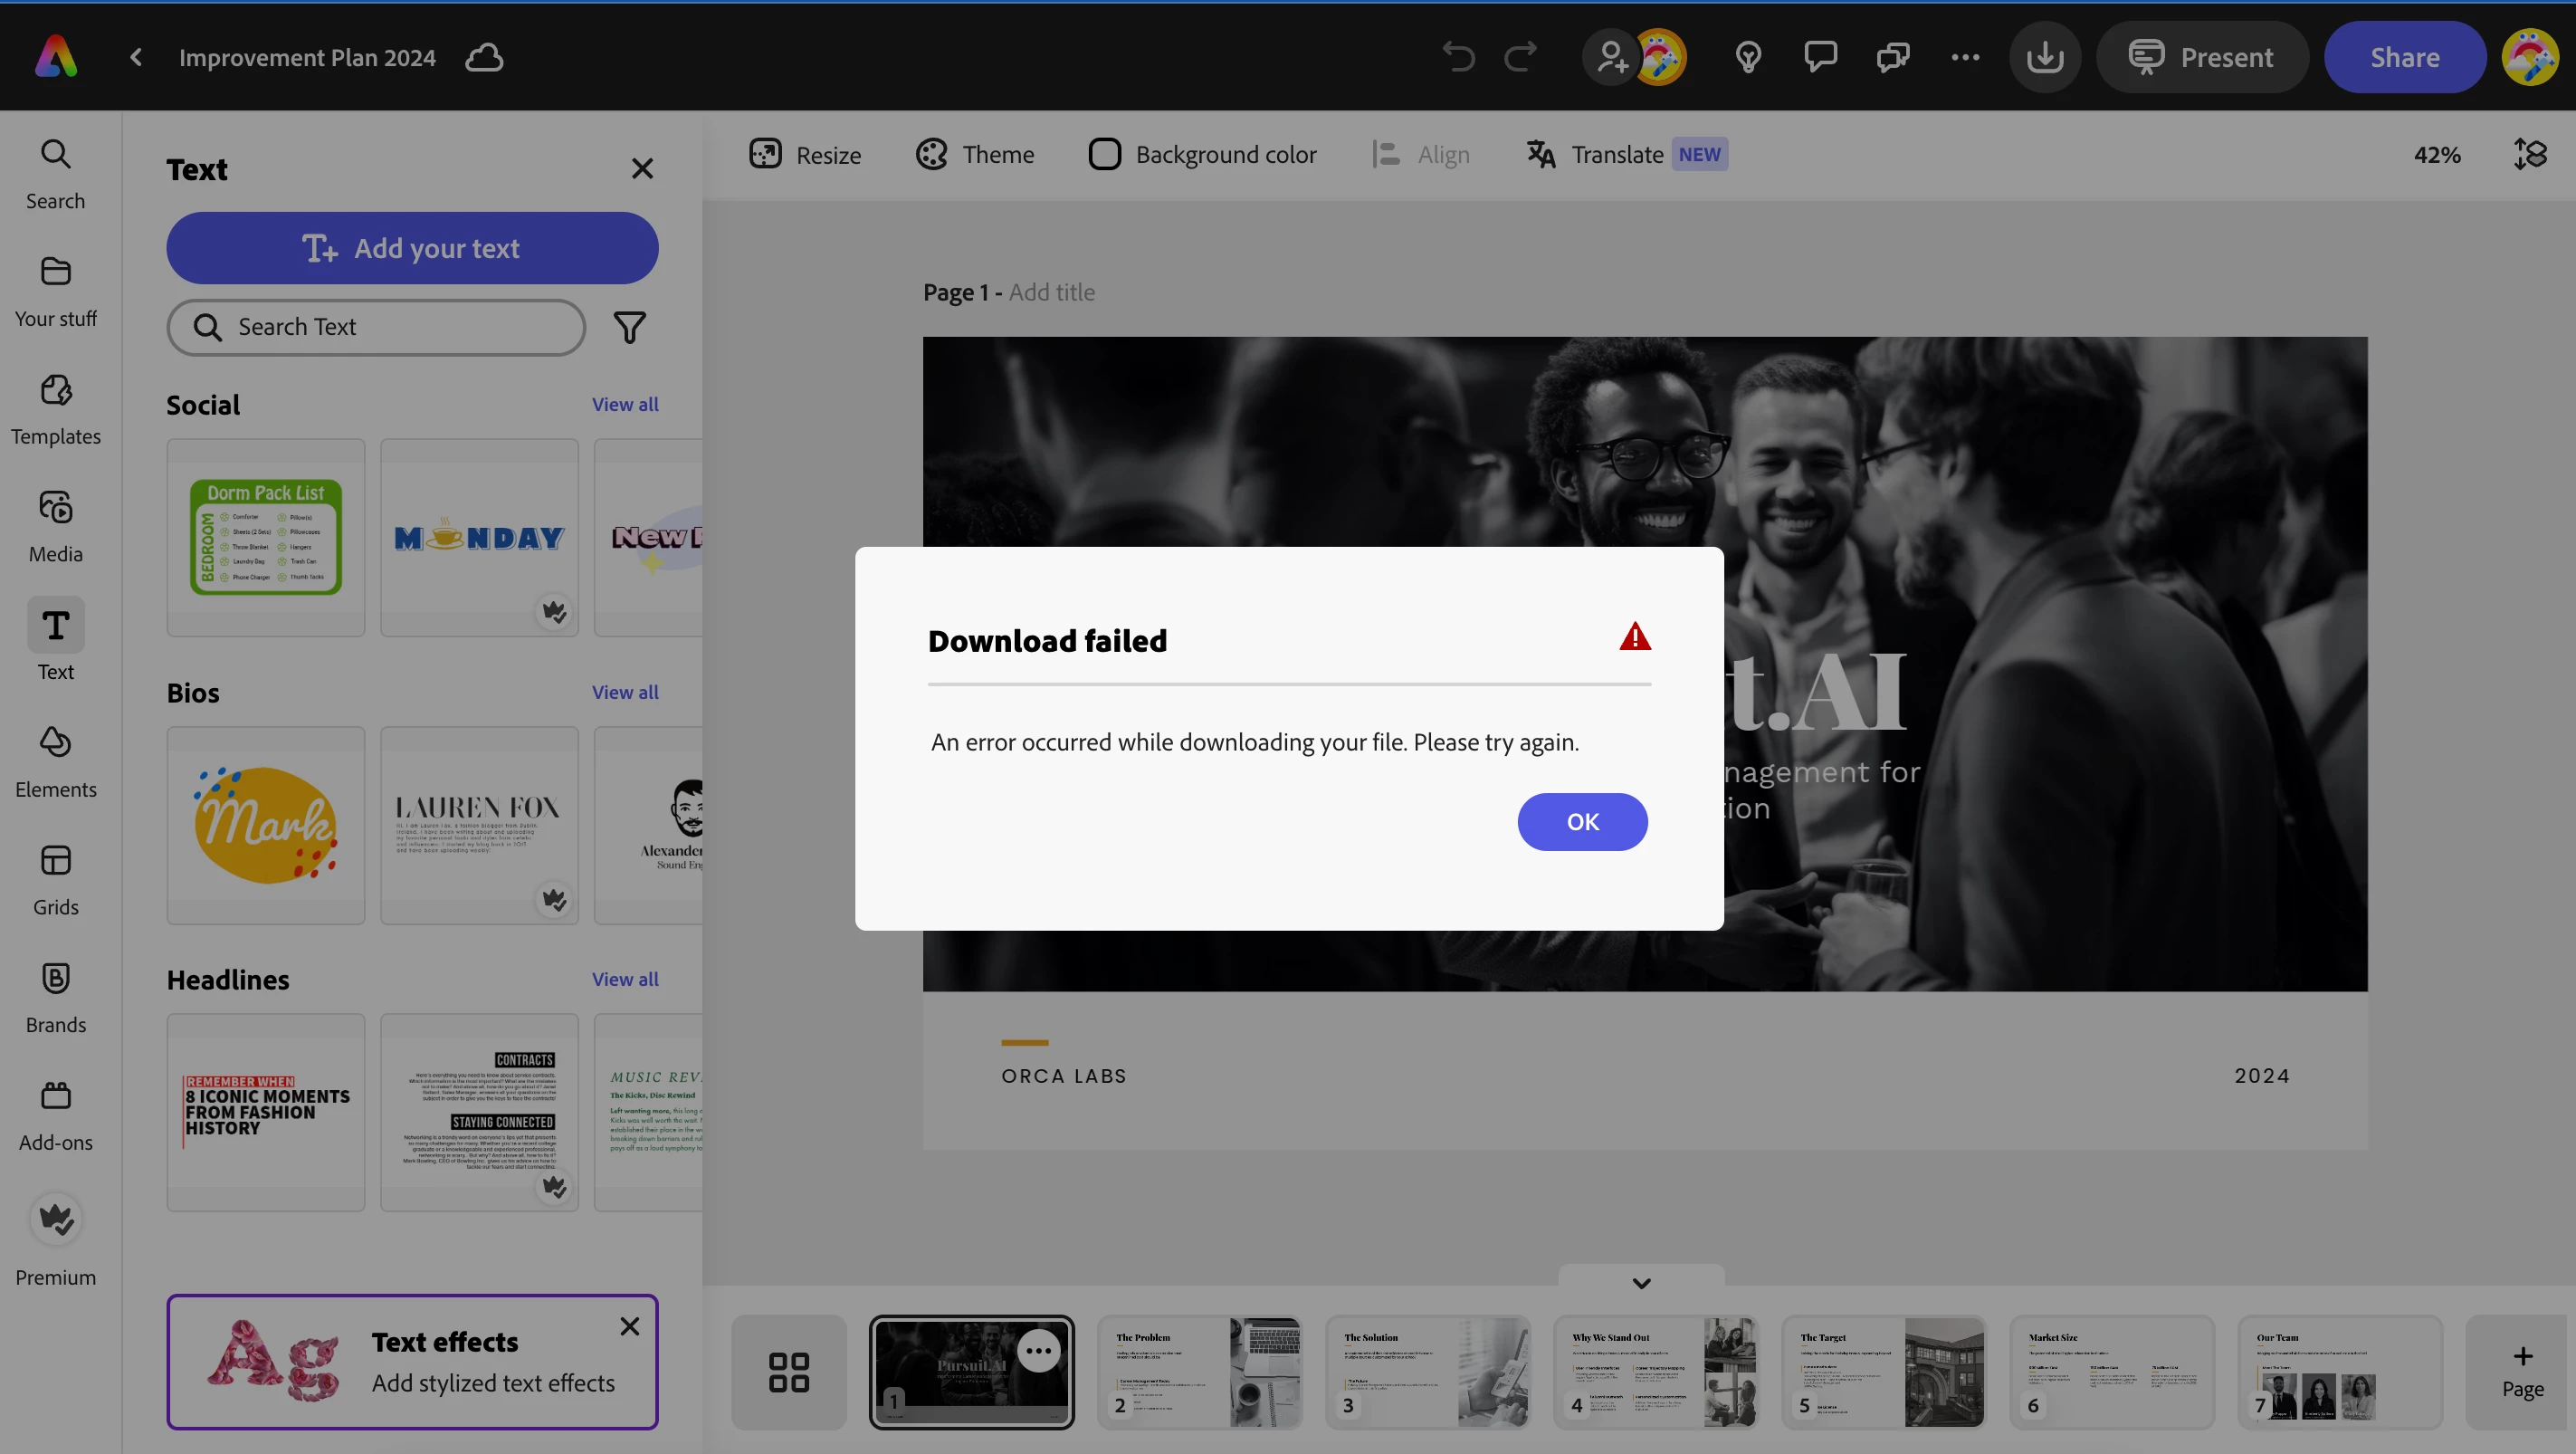Open page 1 thumbnail options menu
This screenshot has height=1454, width=2576.
click(x=1038, y=1352)
